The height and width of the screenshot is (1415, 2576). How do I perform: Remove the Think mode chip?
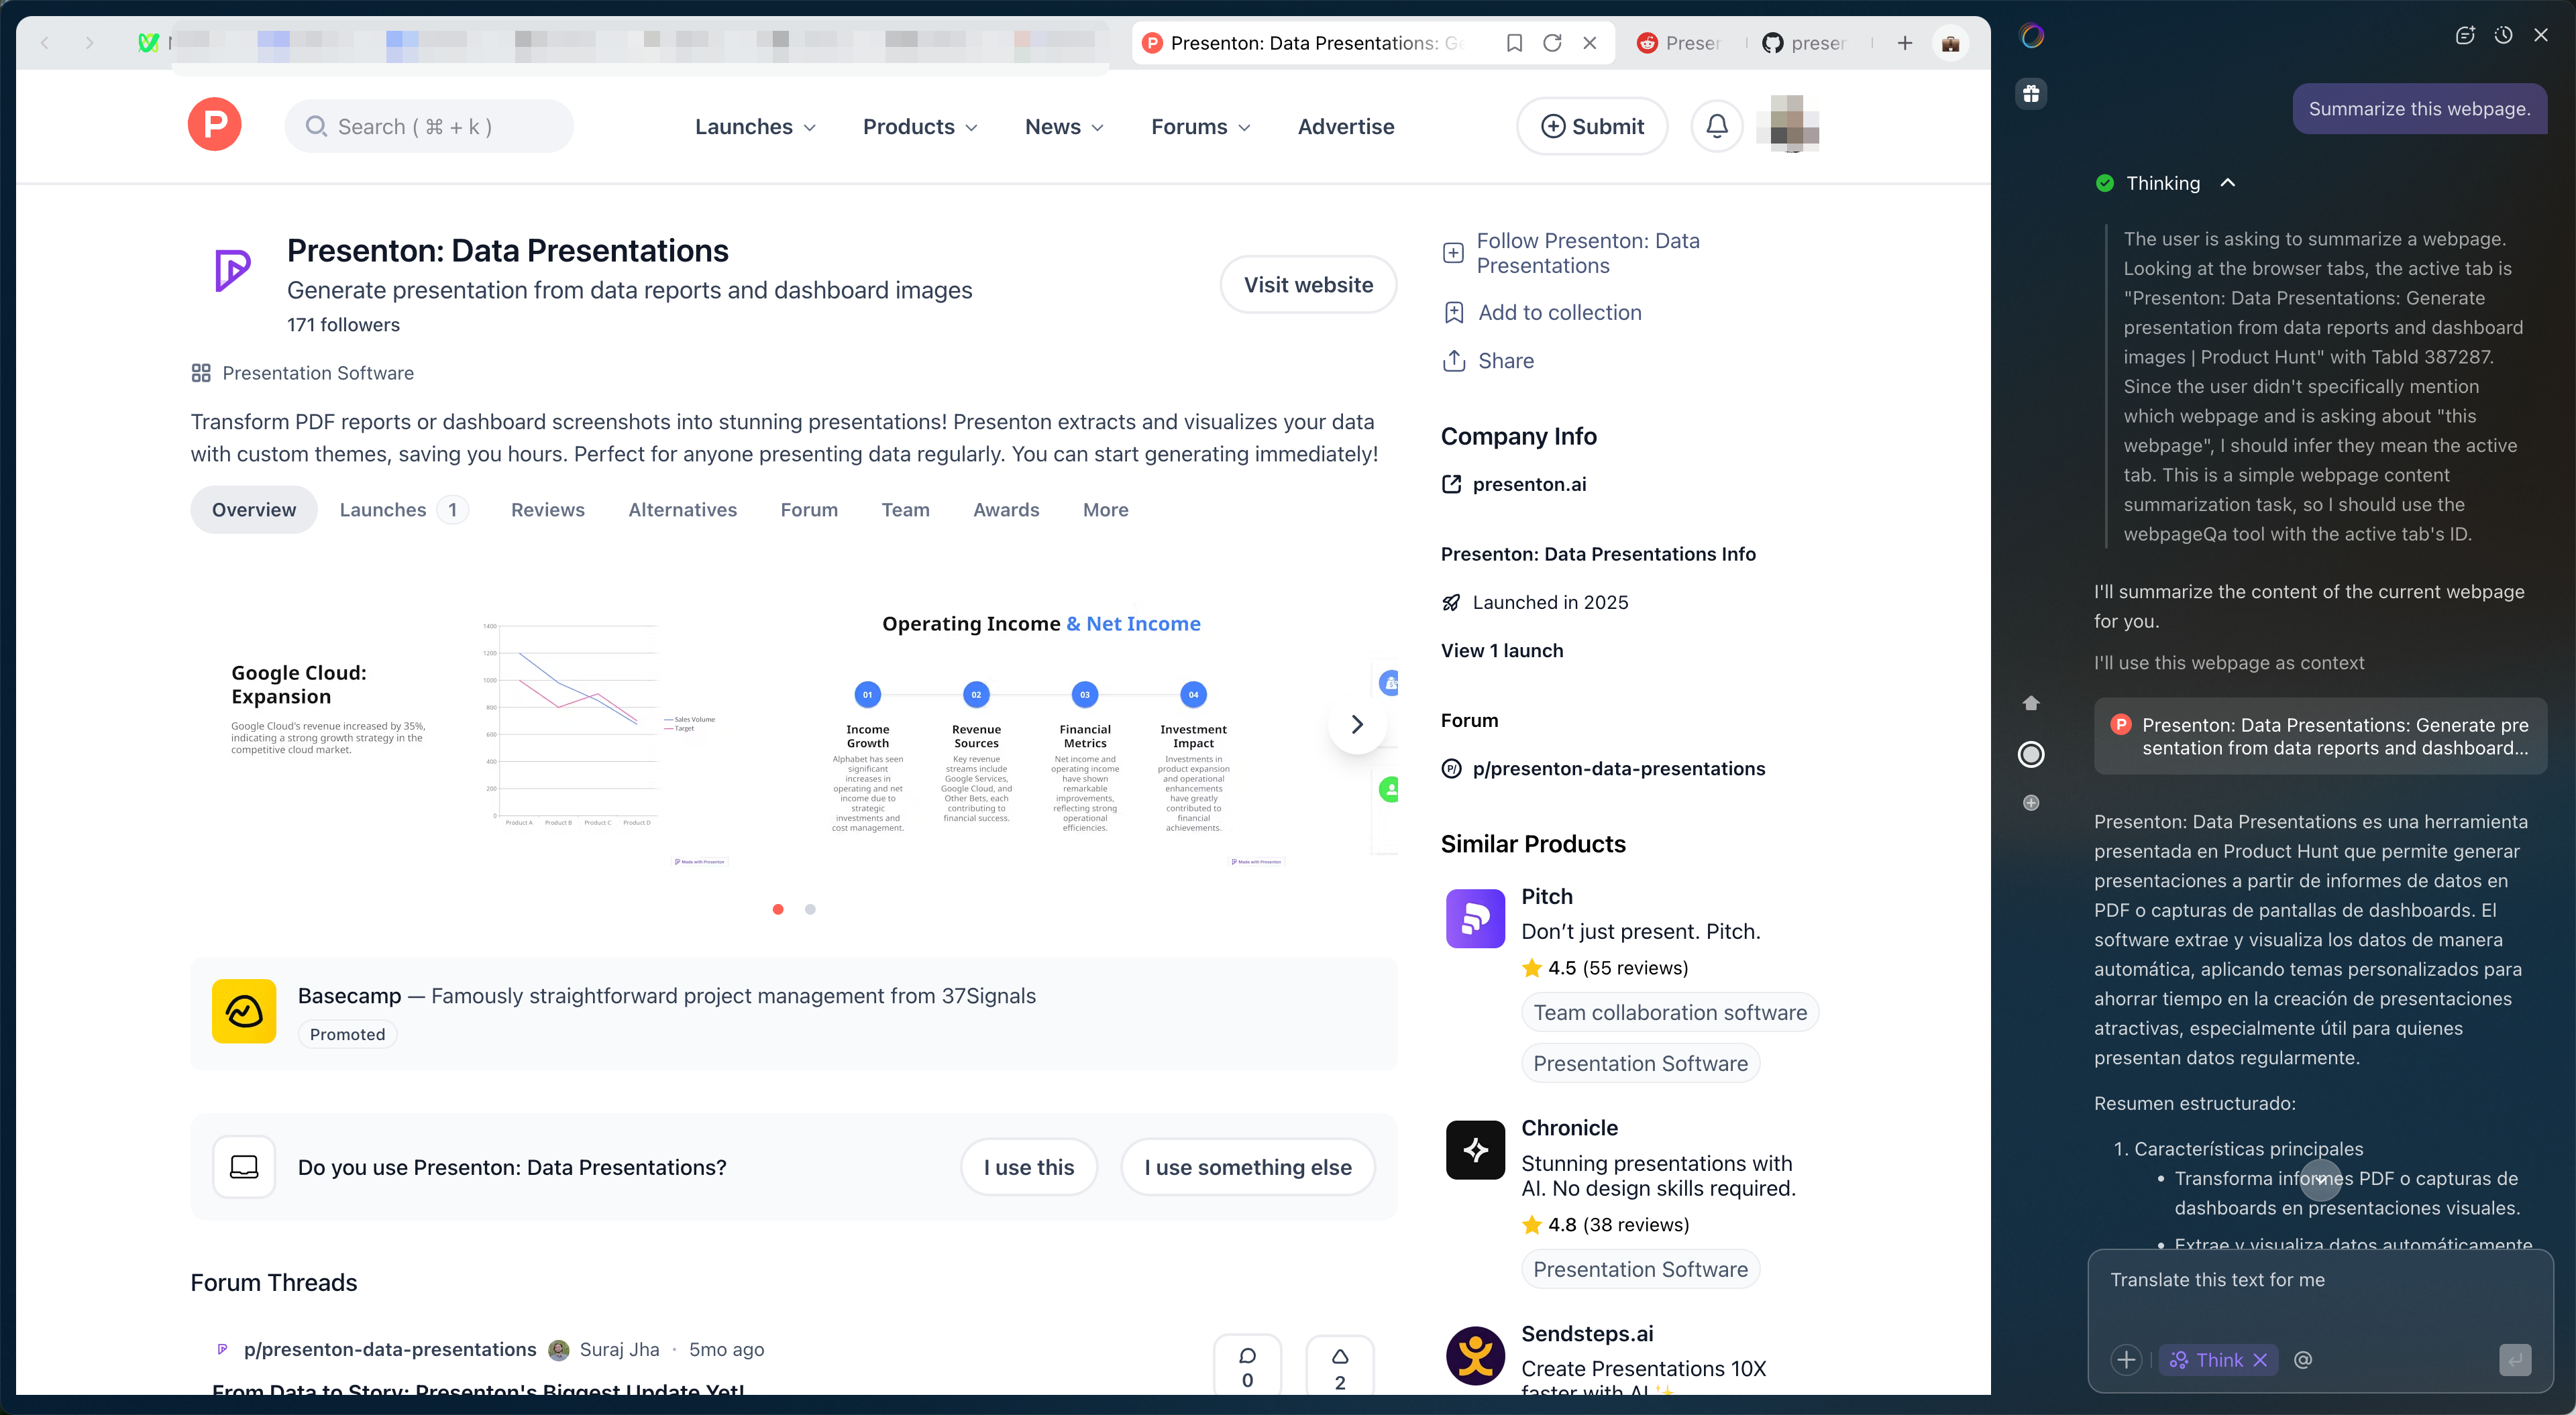(2260, 1359)
